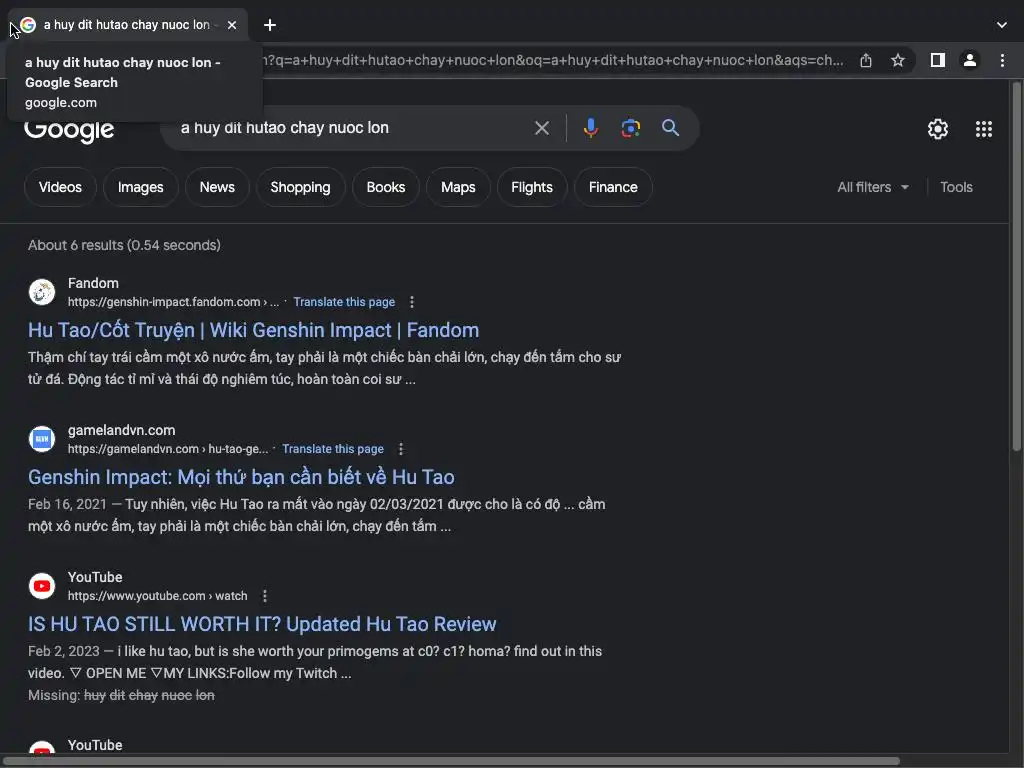Screen dimensions: 1024x768
Task: Open the search Tools options
Action: coord(956,187)
